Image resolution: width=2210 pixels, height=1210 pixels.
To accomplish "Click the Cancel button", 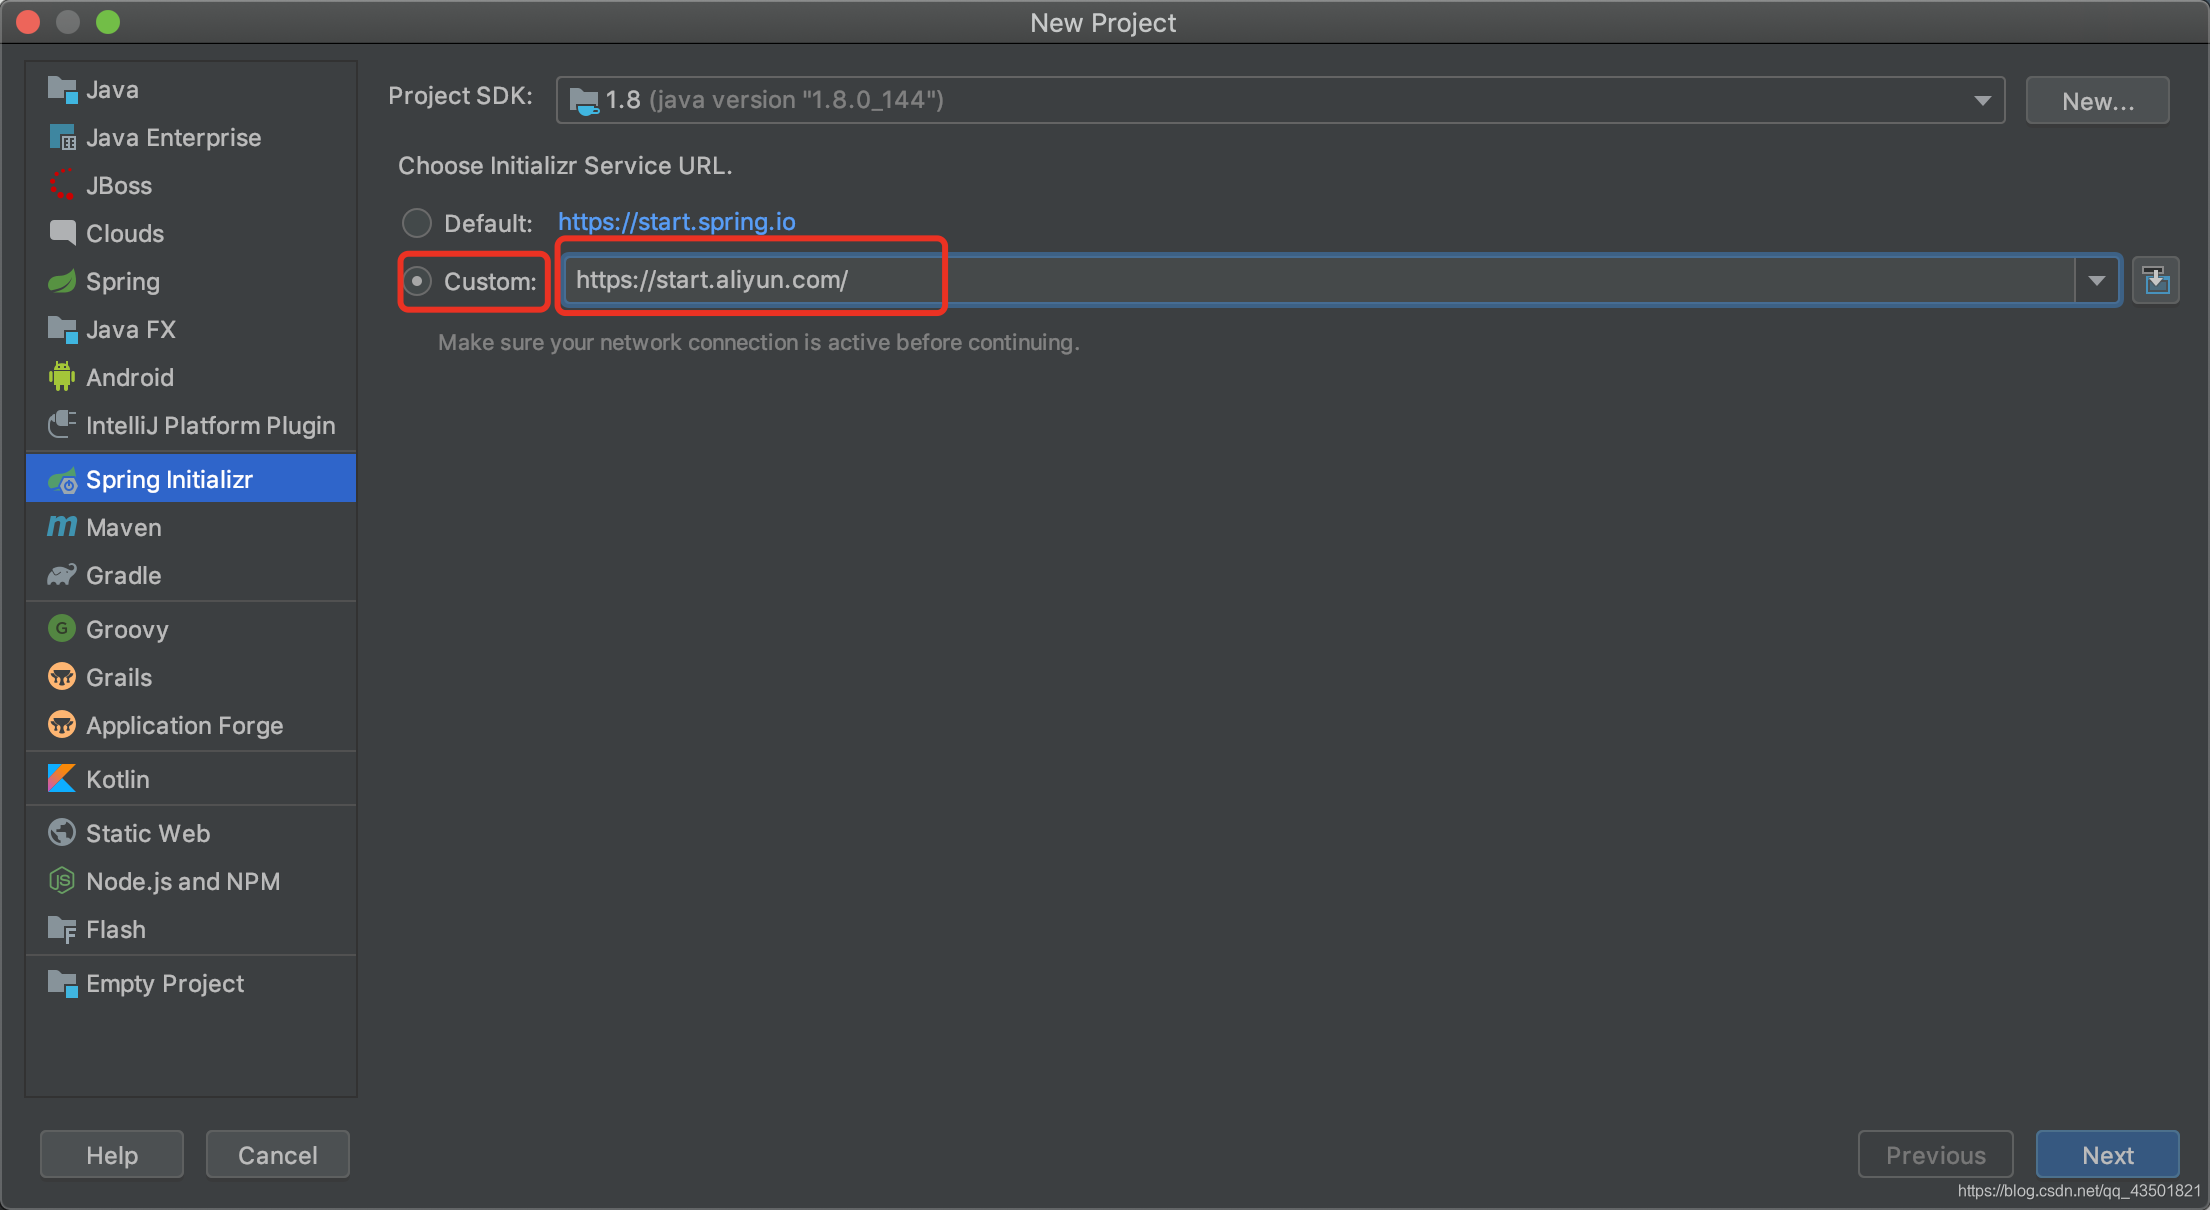I will coord(278,1155).
